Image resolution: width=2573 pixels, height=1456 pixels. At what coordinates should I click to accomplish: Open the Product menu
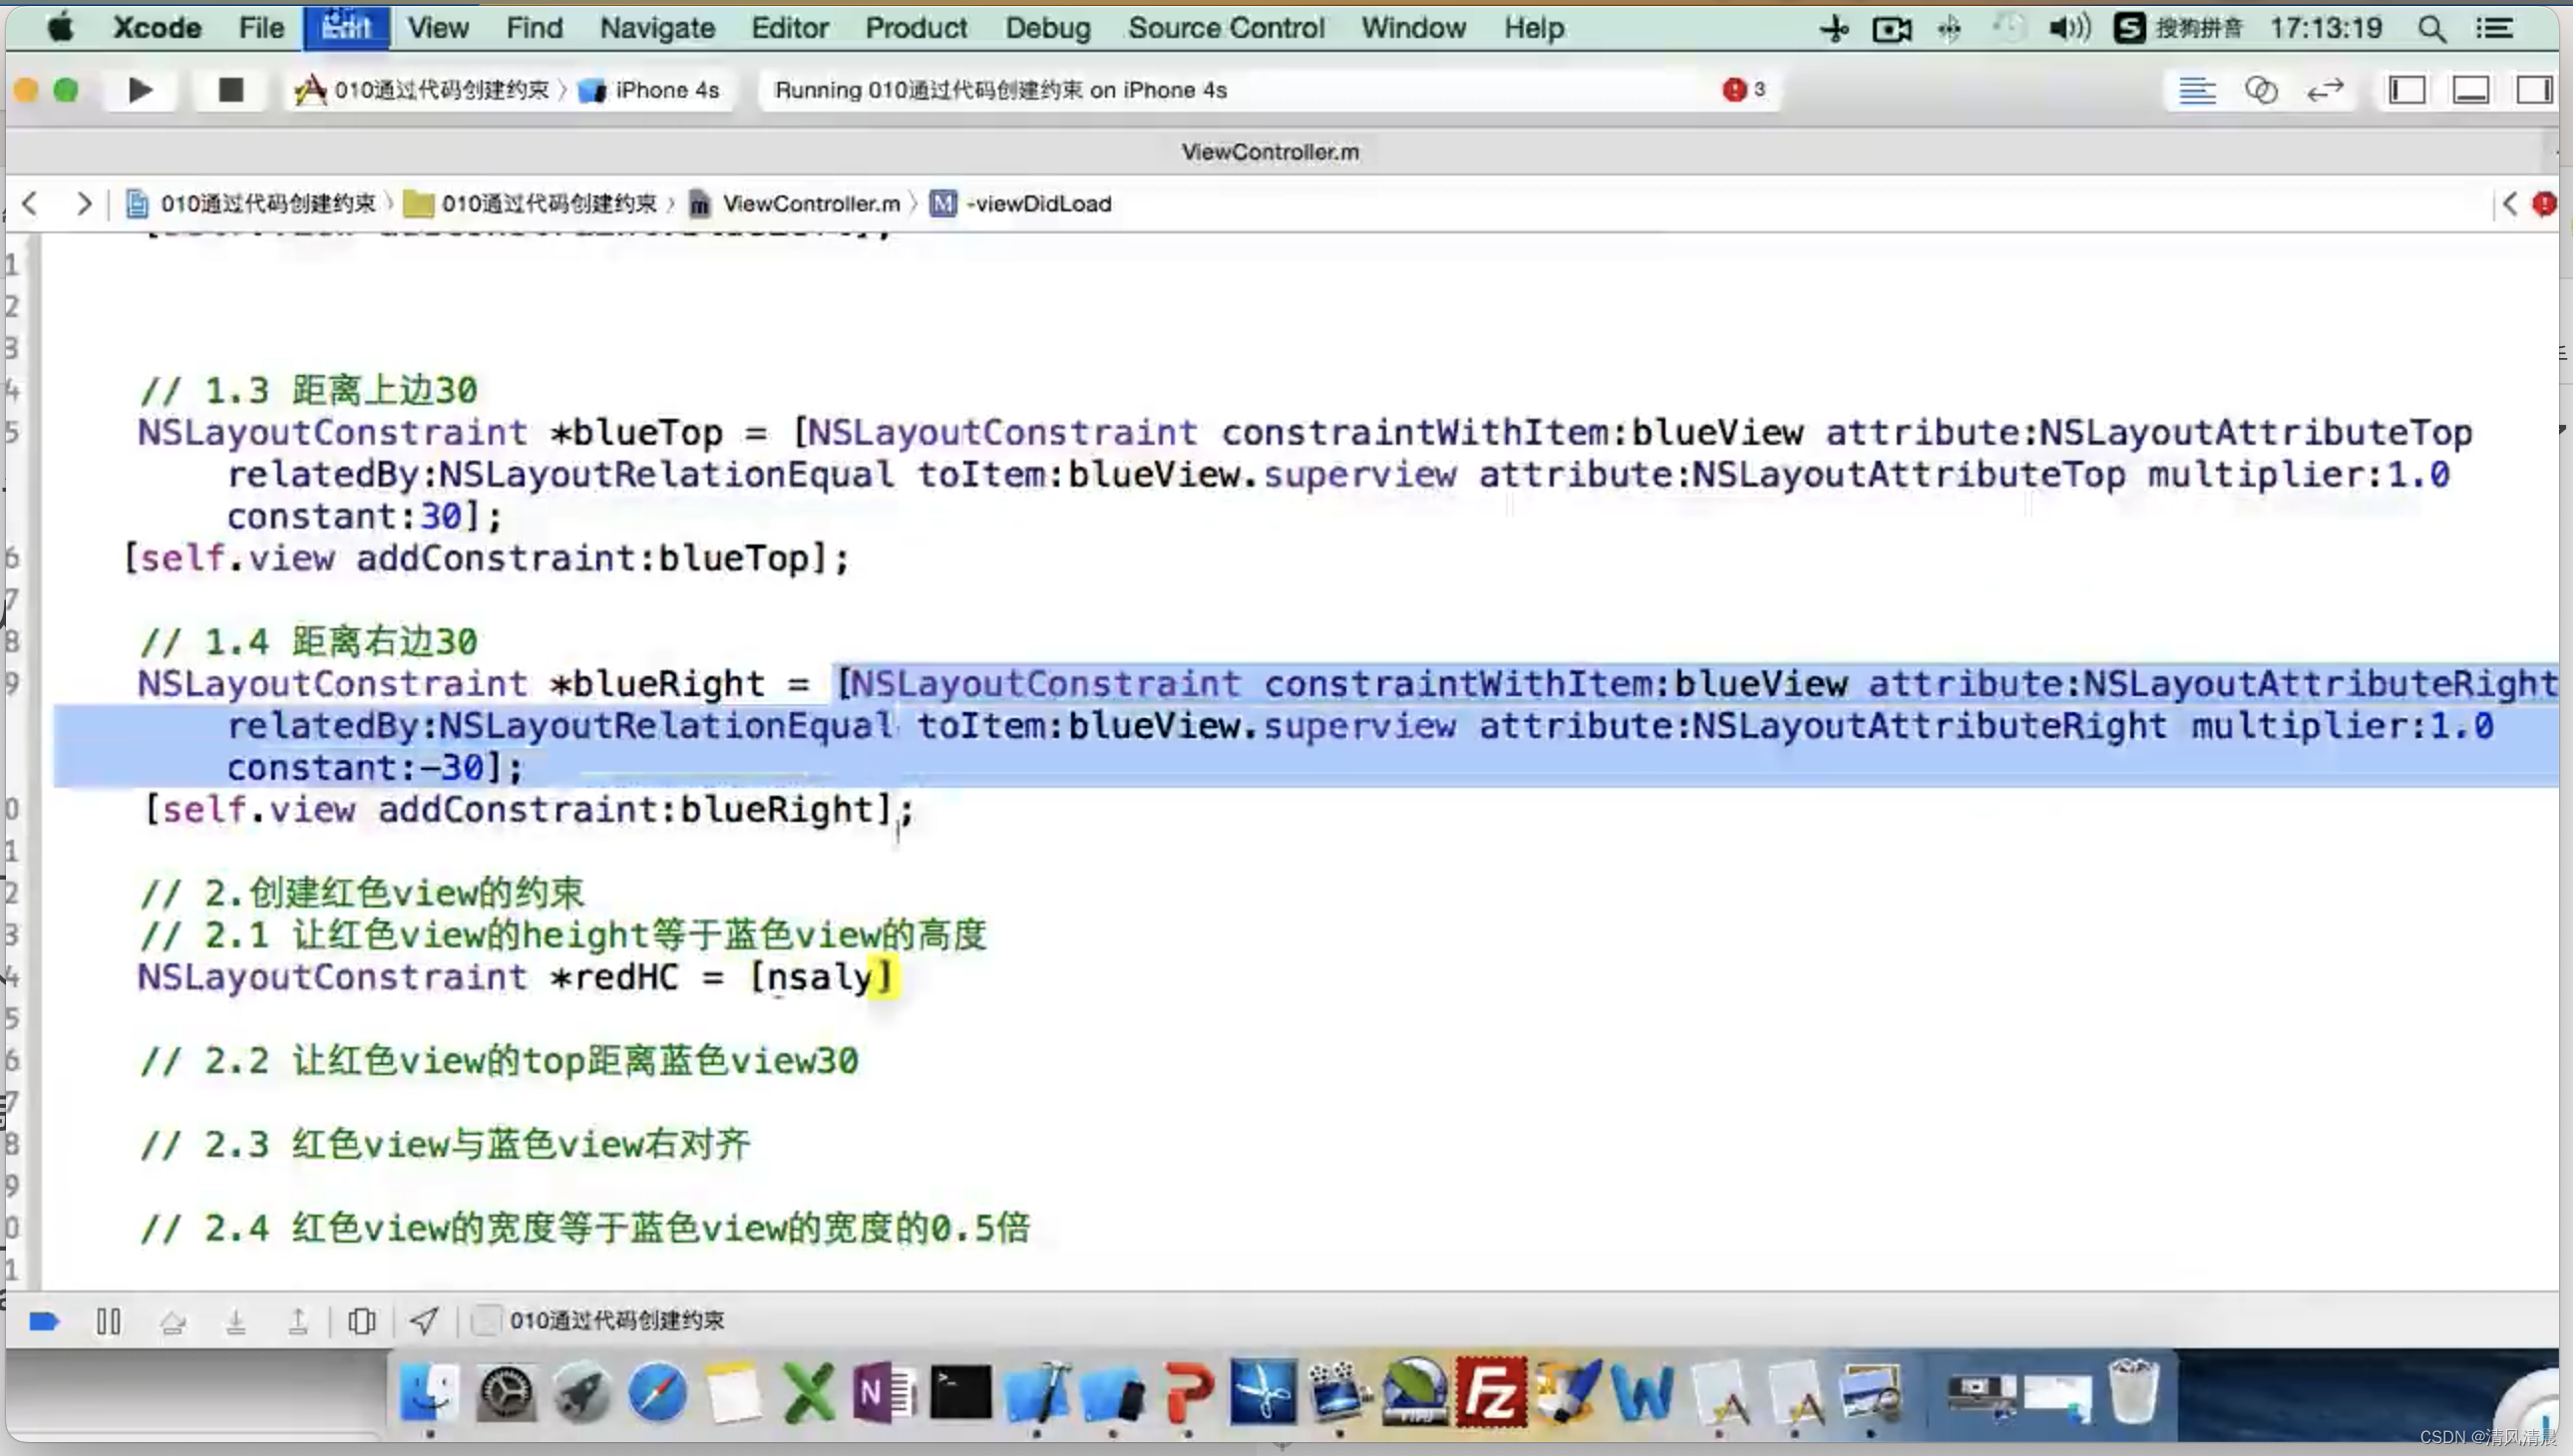coord(915,28)
